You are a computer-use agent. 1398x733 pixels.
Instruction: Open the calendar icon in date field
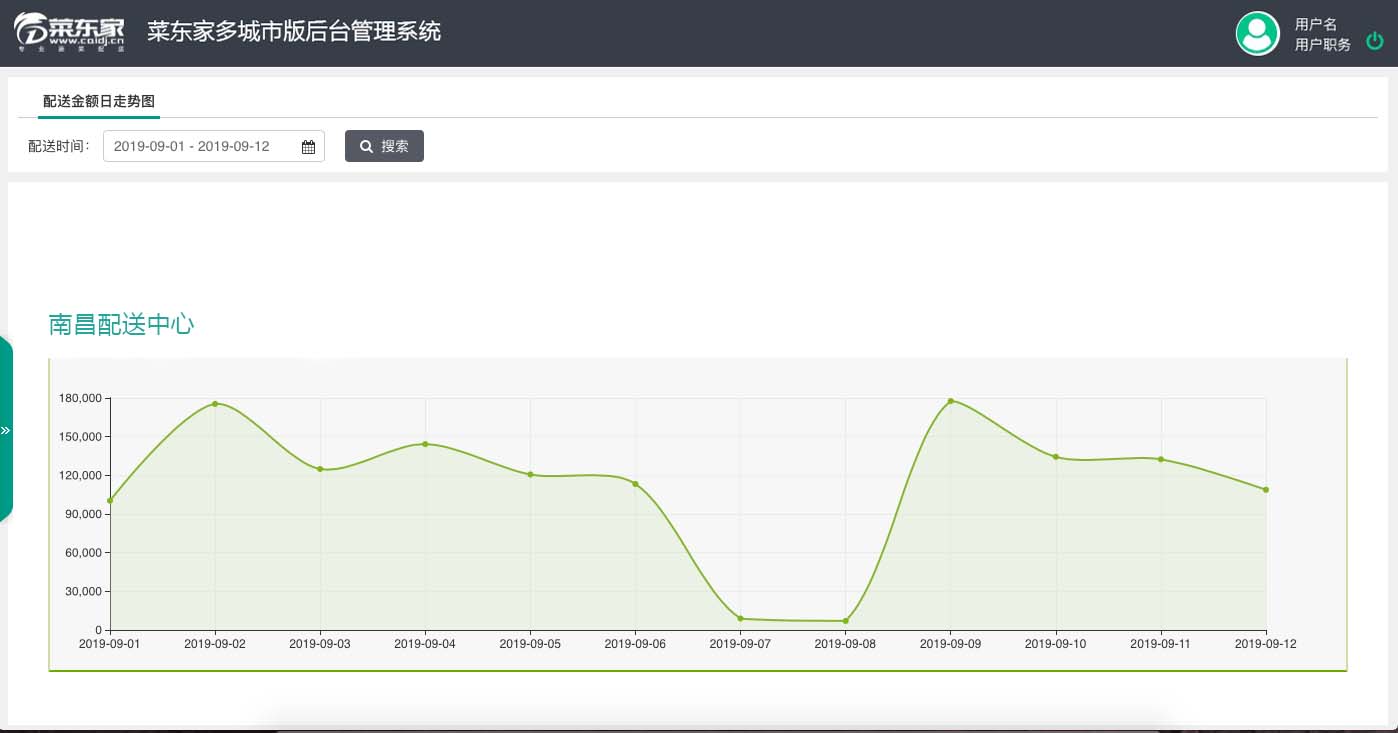pos(308,147)
